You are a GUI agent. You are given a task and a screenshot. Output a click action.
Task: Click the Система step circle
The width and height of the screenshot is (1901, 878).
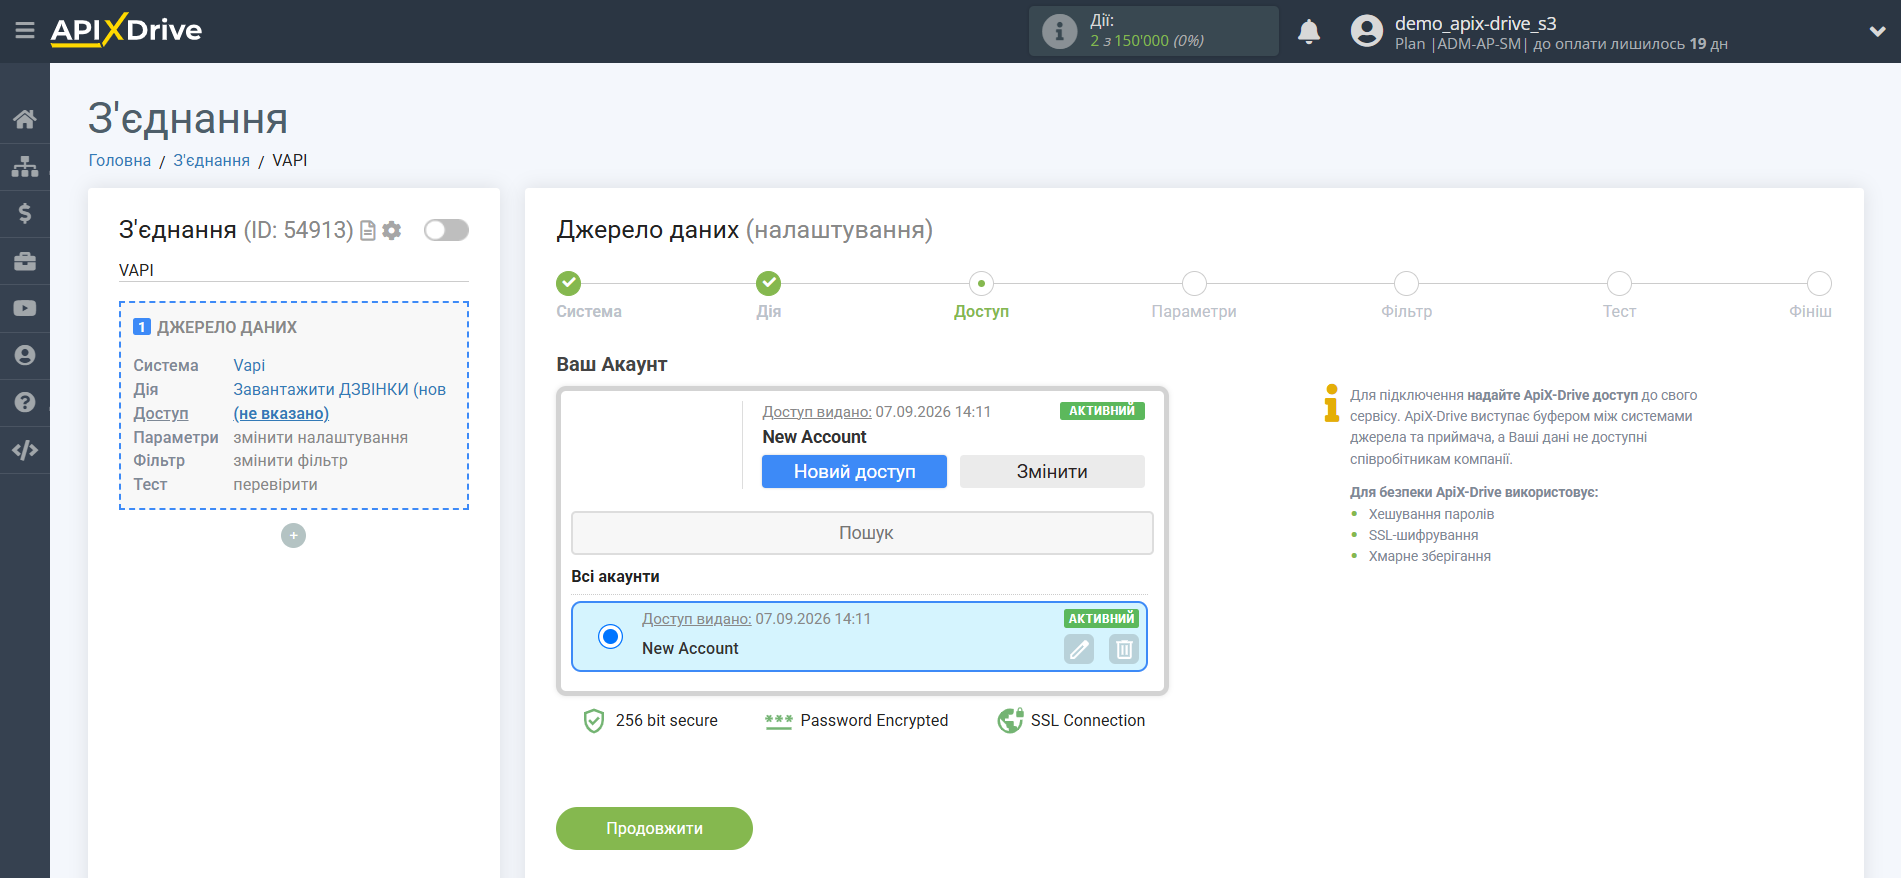click(x=569, y=283)
